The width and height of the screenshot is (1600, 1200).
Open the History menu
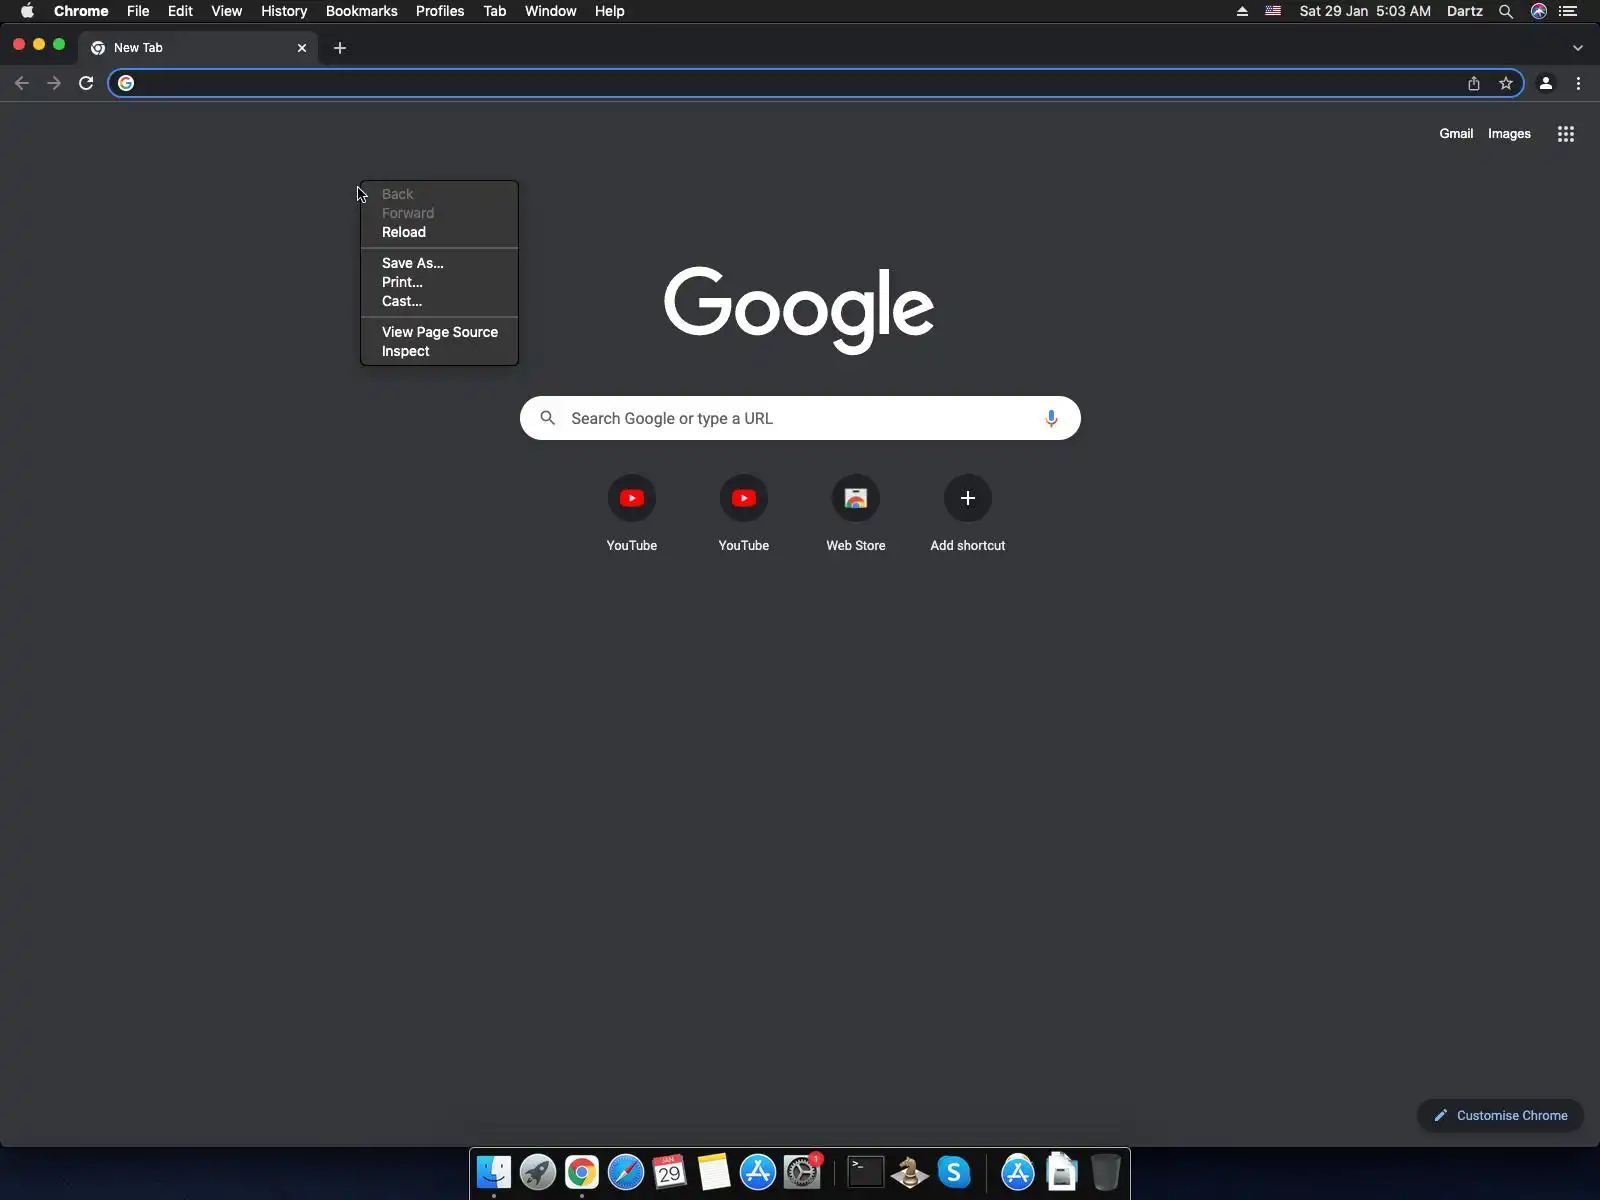click(284, 11)
